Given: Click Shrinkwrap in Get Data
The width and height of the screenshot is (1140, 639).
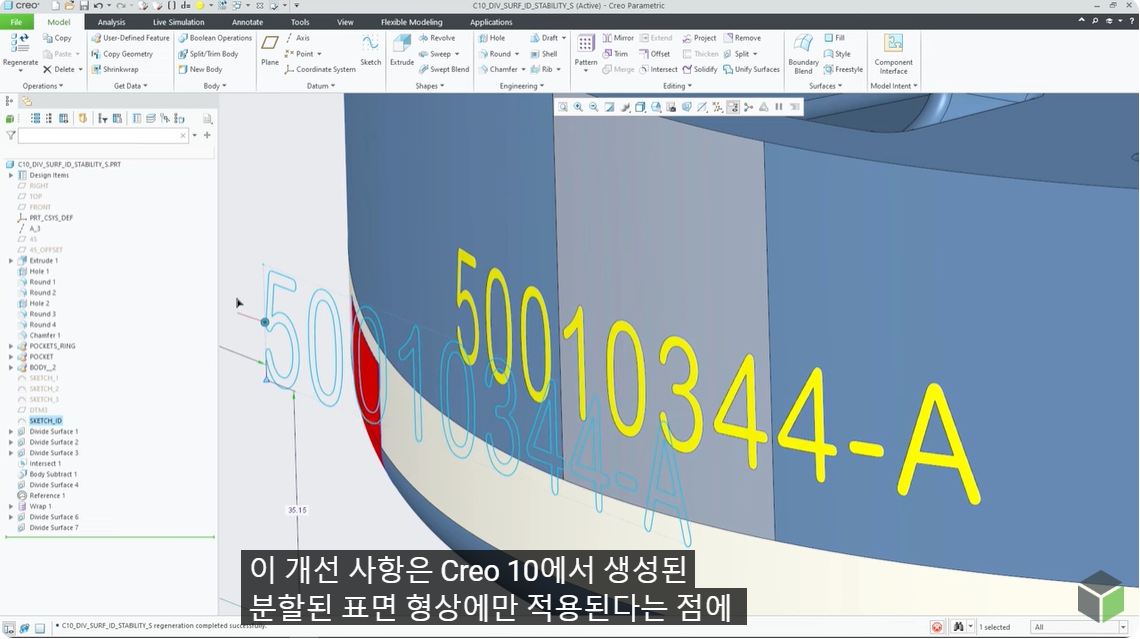Looking at the screenshot, I should coord(115,70).
